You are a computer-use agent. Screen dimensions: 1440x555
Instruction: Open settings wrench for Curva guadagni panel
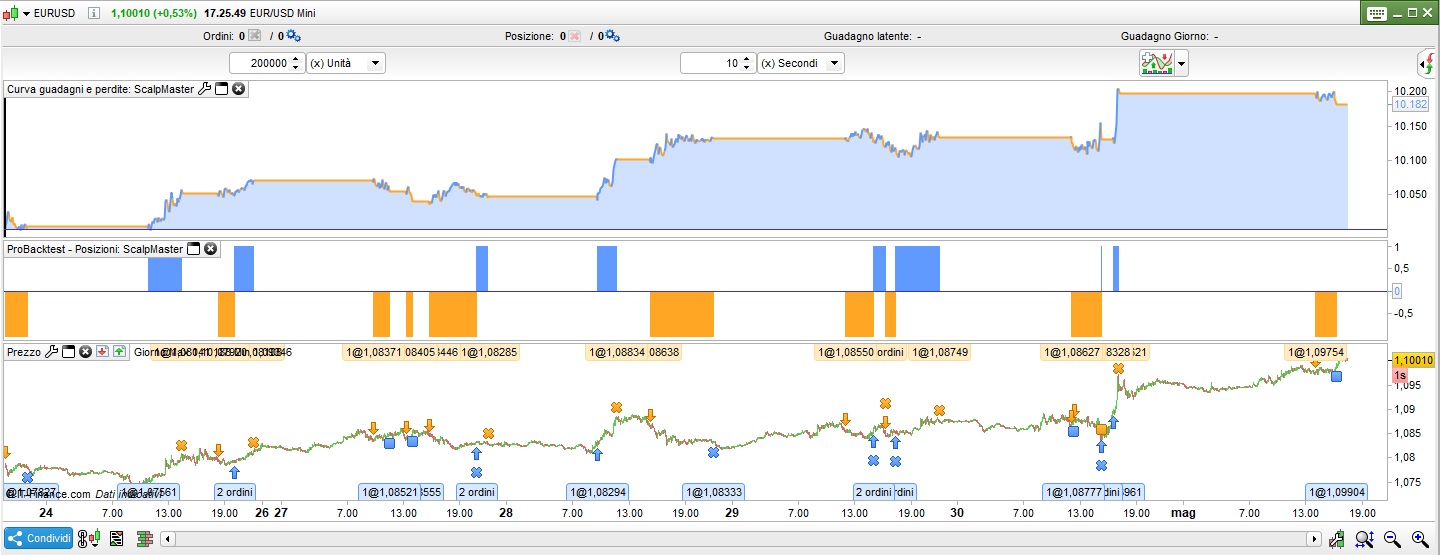pyautogui.click(x=205, y=89)
